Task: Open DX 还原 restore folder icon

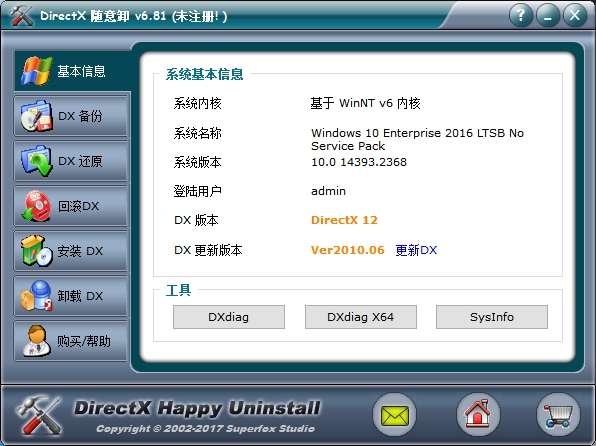Action: 36,161
